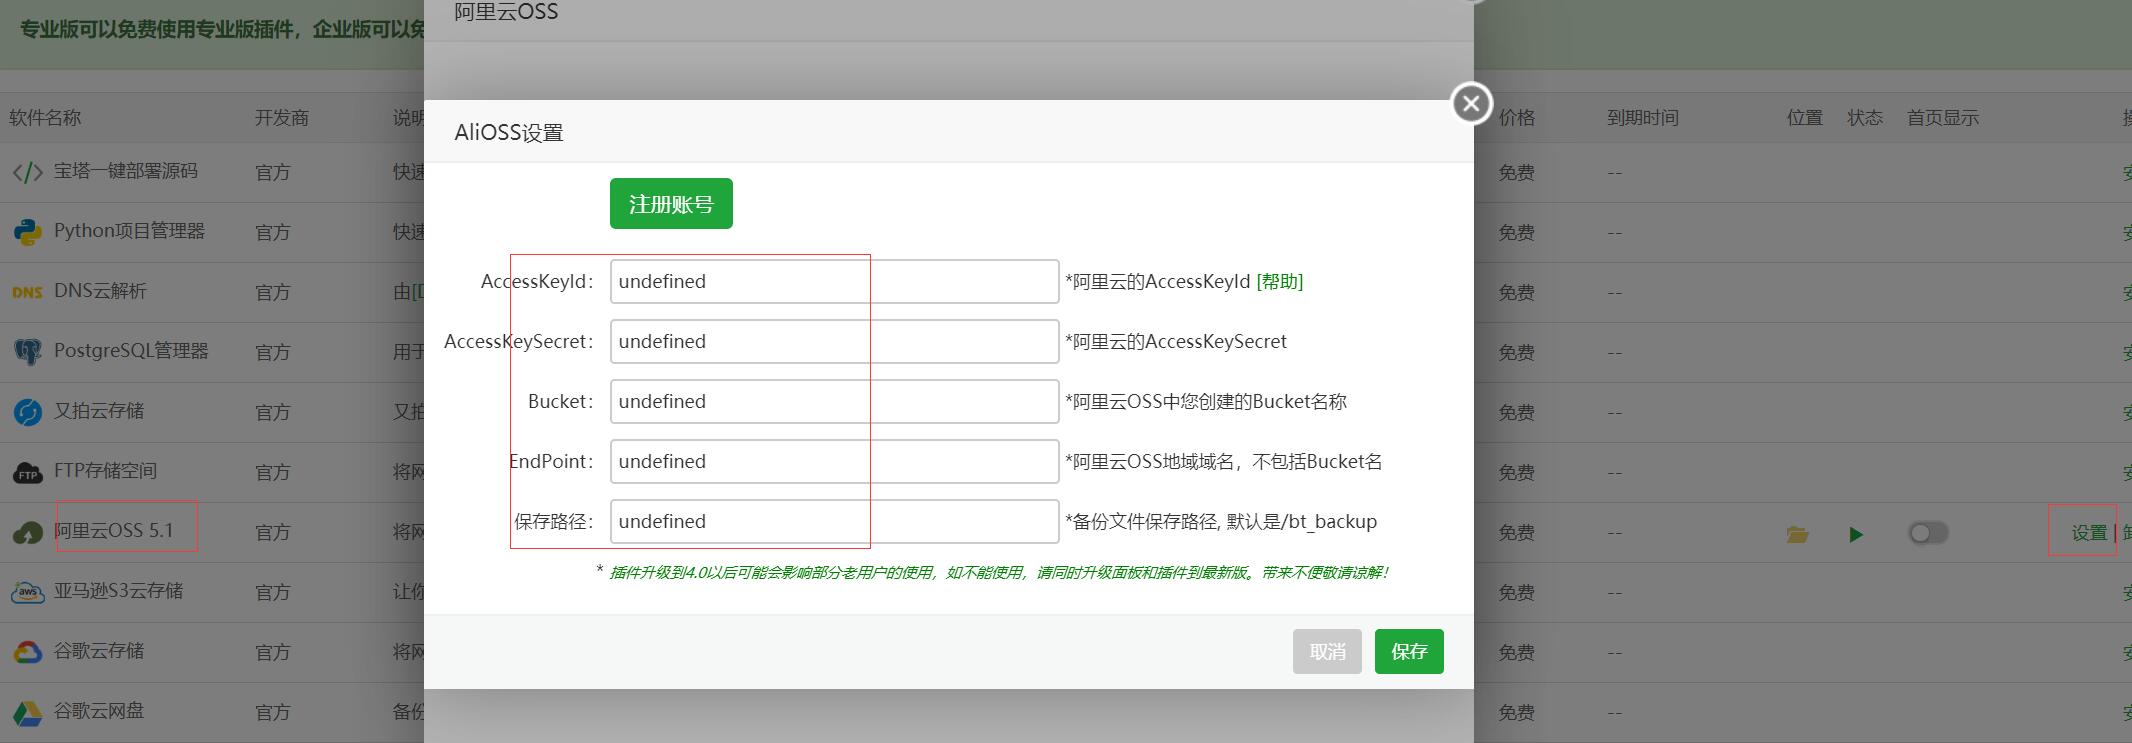Image resolution: width=2132 pixels, height=743 pixels.
Task: Select the PostgreSQL管理器 plugin name
Action: [131, 351]
